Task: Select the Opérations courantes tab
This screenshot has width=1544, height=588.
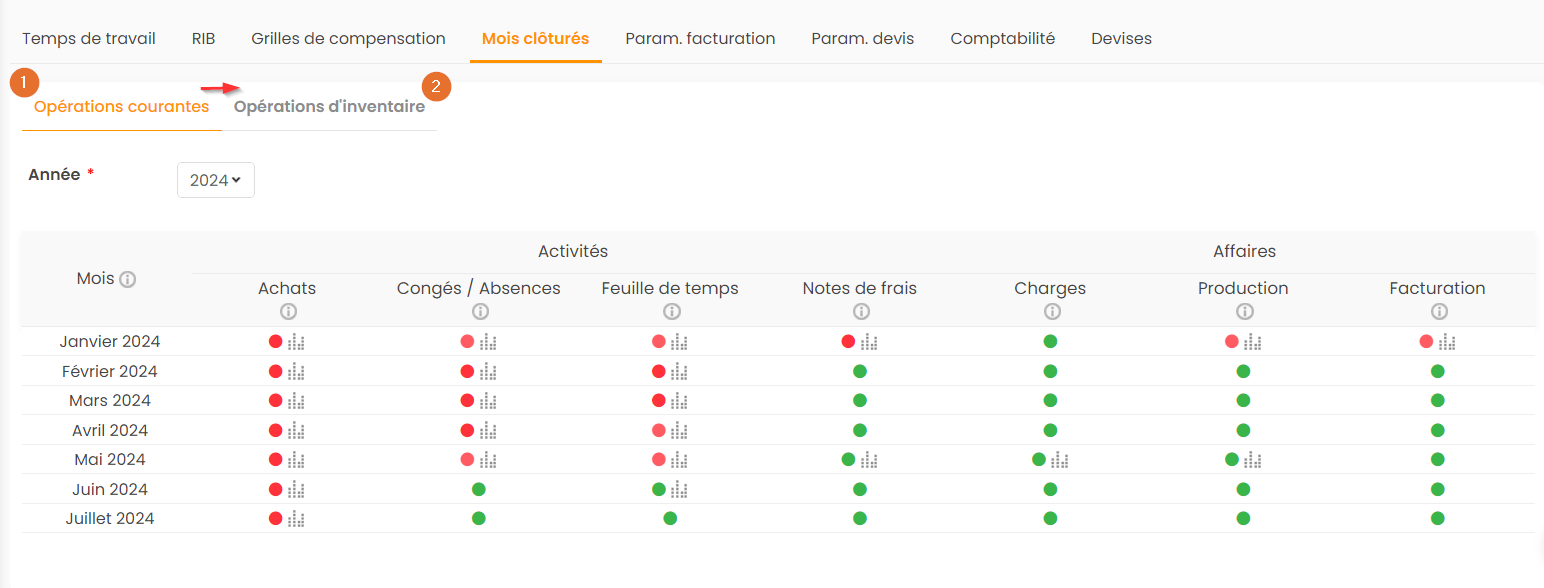Action: pos(121,107)
